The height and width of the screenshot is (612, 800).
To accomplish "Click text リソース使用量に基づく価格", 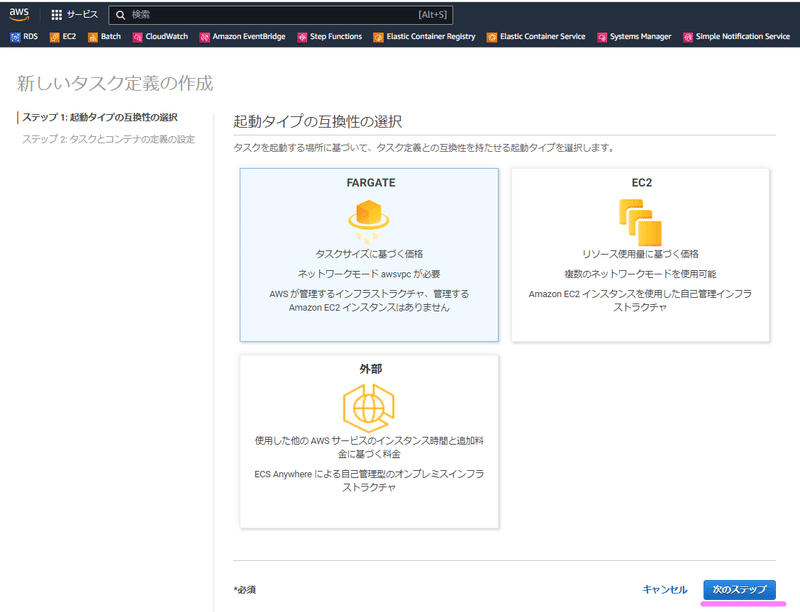I will [x=640, y=254].
